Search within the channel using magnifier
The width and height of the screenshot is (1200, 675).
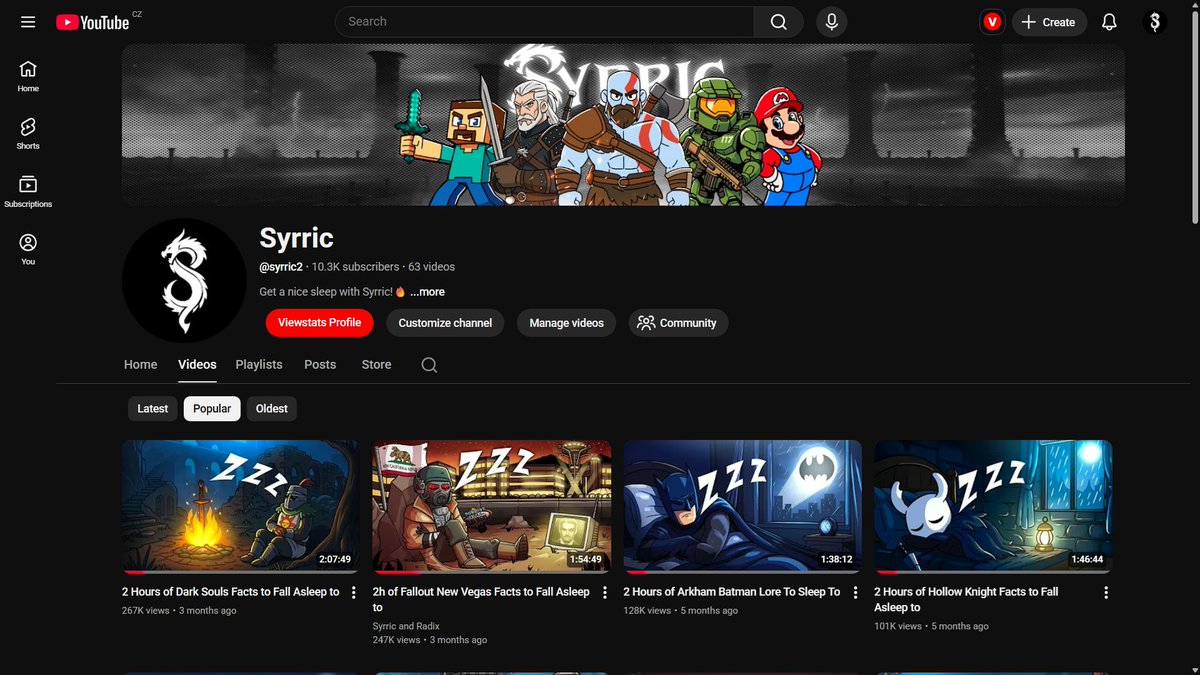429,365
